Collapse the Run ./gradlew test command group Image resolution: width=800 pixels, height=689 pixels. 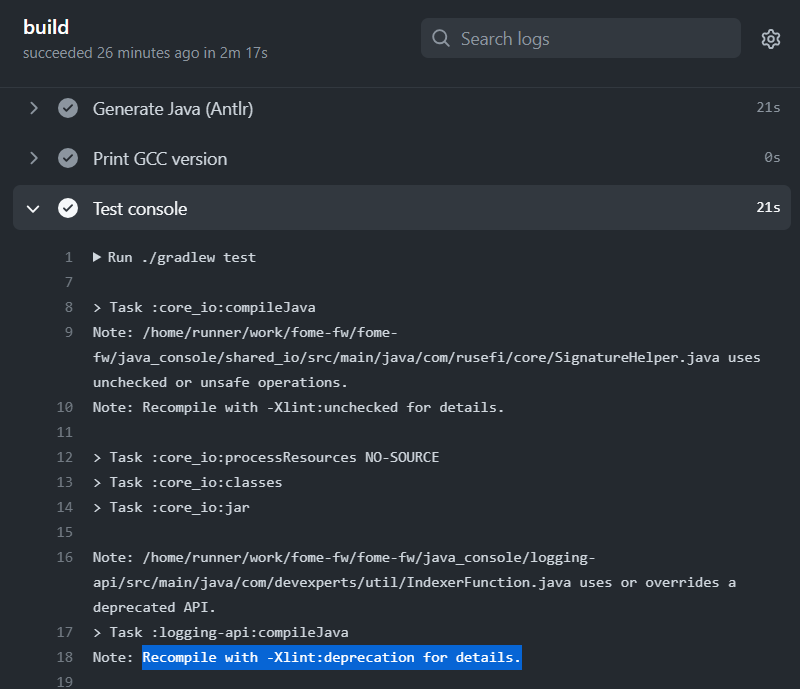pyautogui.click(x=97, y=257)
